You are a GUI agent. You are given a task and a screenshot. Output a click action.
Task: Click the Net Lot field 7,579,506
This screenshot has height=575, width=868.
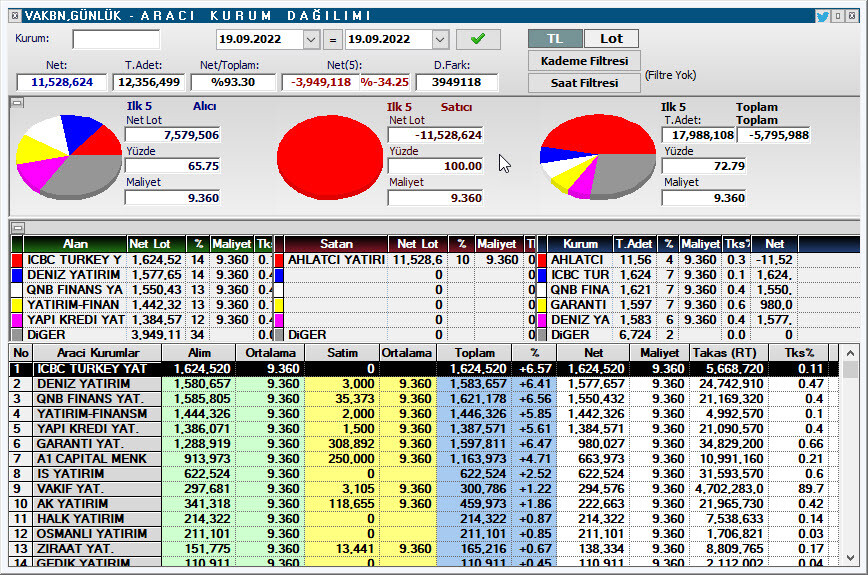pyautogui.click(x=173, y=135)
